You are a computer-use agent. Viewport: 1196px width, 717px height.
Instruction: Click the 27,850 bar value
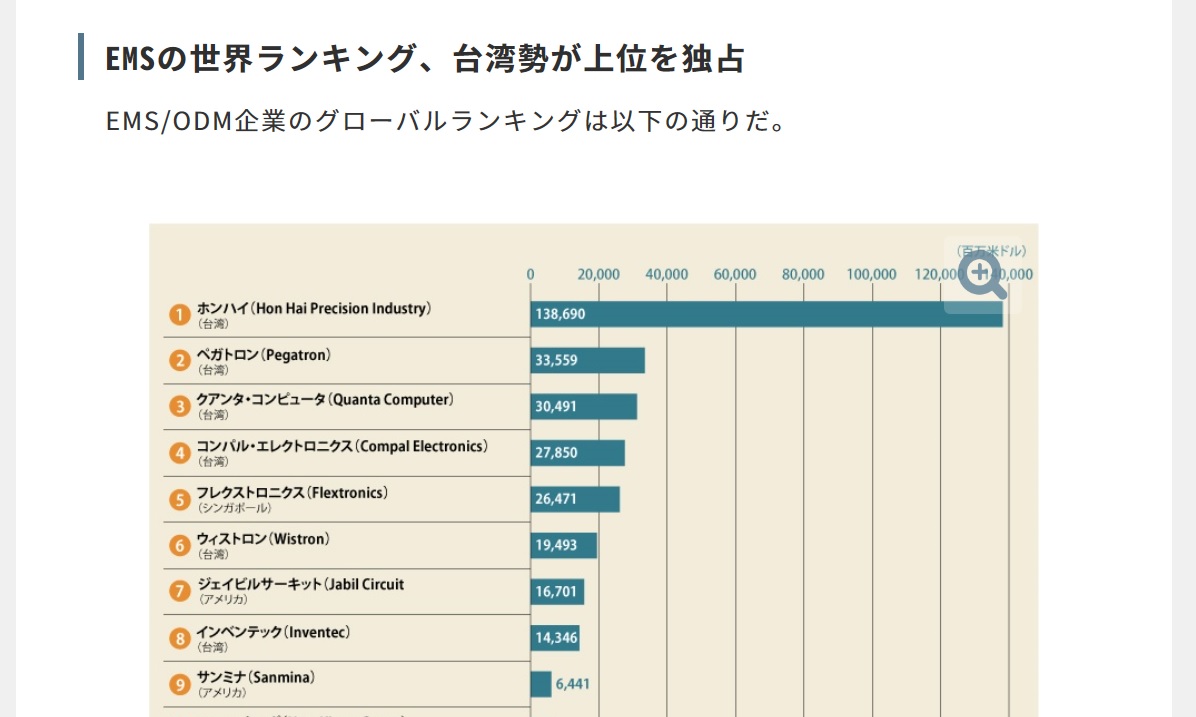tap(556, 453)
